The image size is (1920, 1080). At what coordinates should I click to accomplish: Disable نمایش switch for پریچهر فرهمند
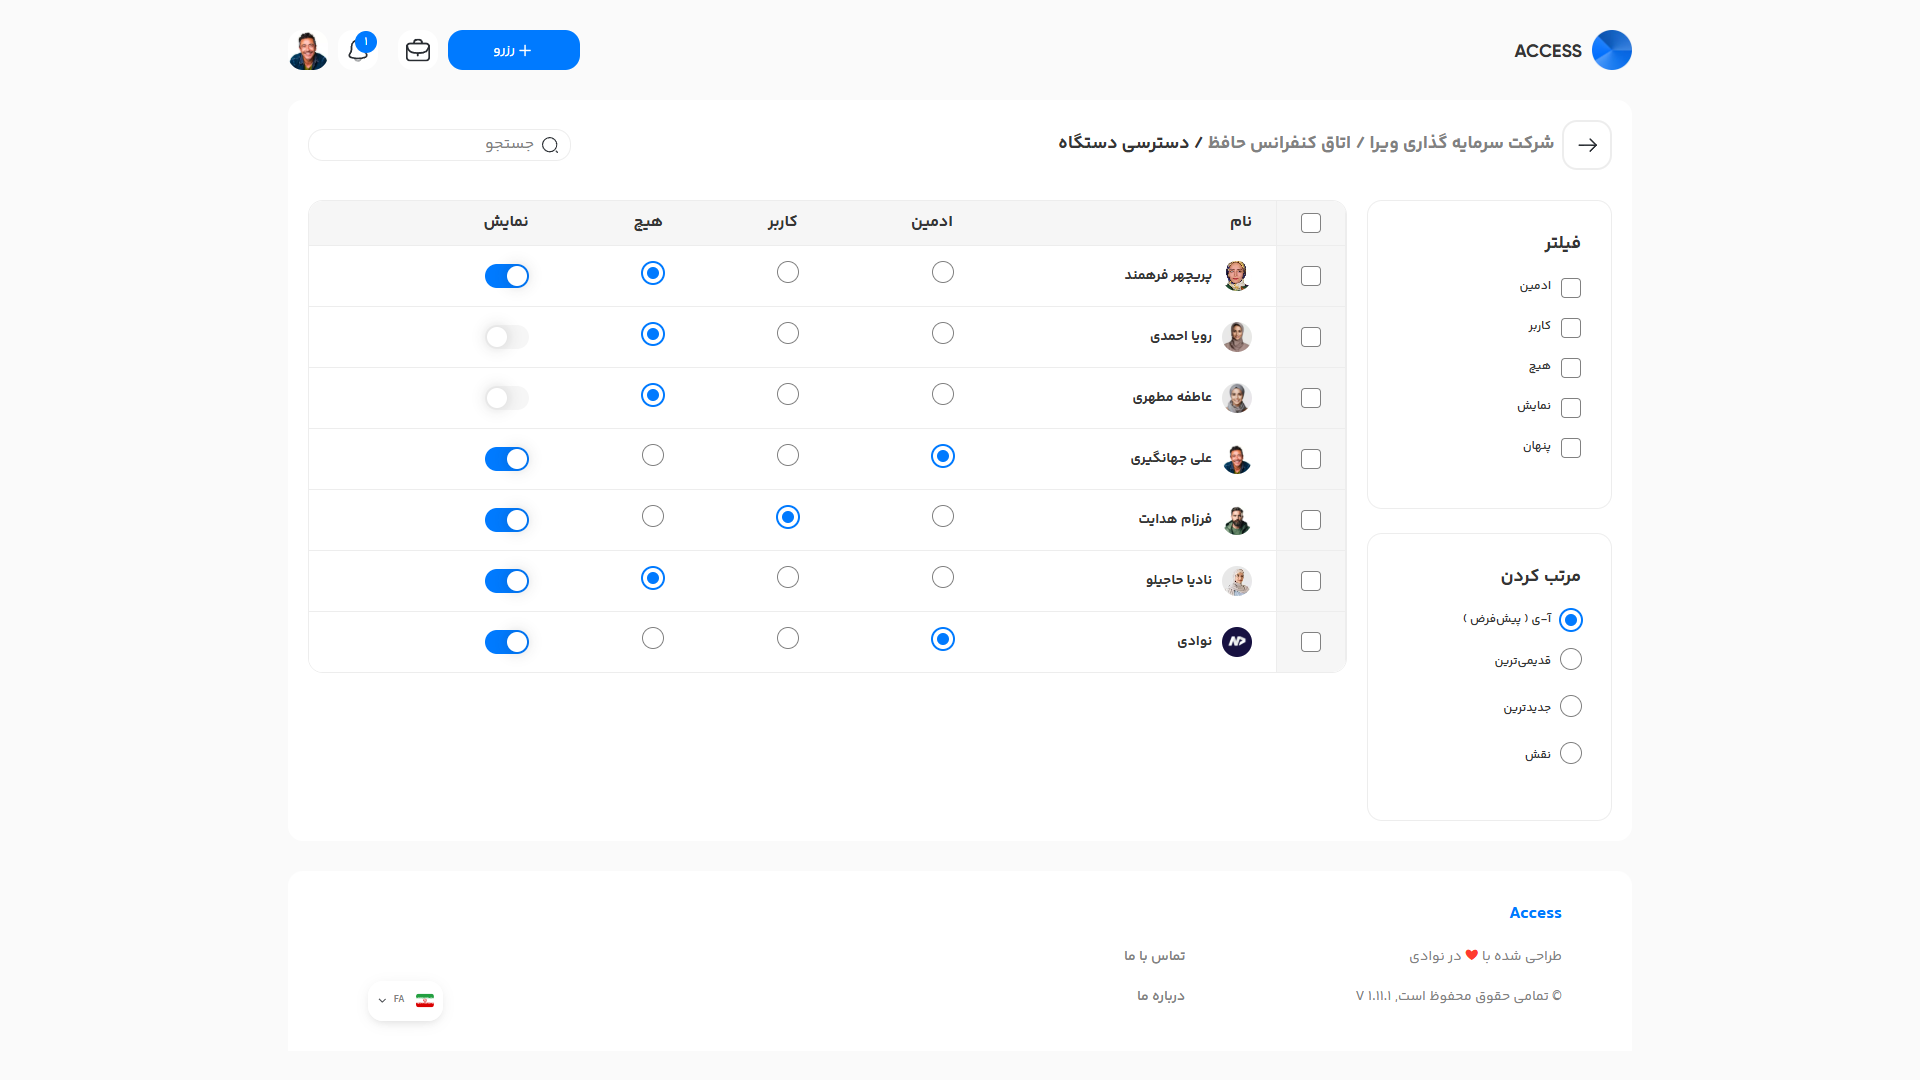click(x=507, y=276)
